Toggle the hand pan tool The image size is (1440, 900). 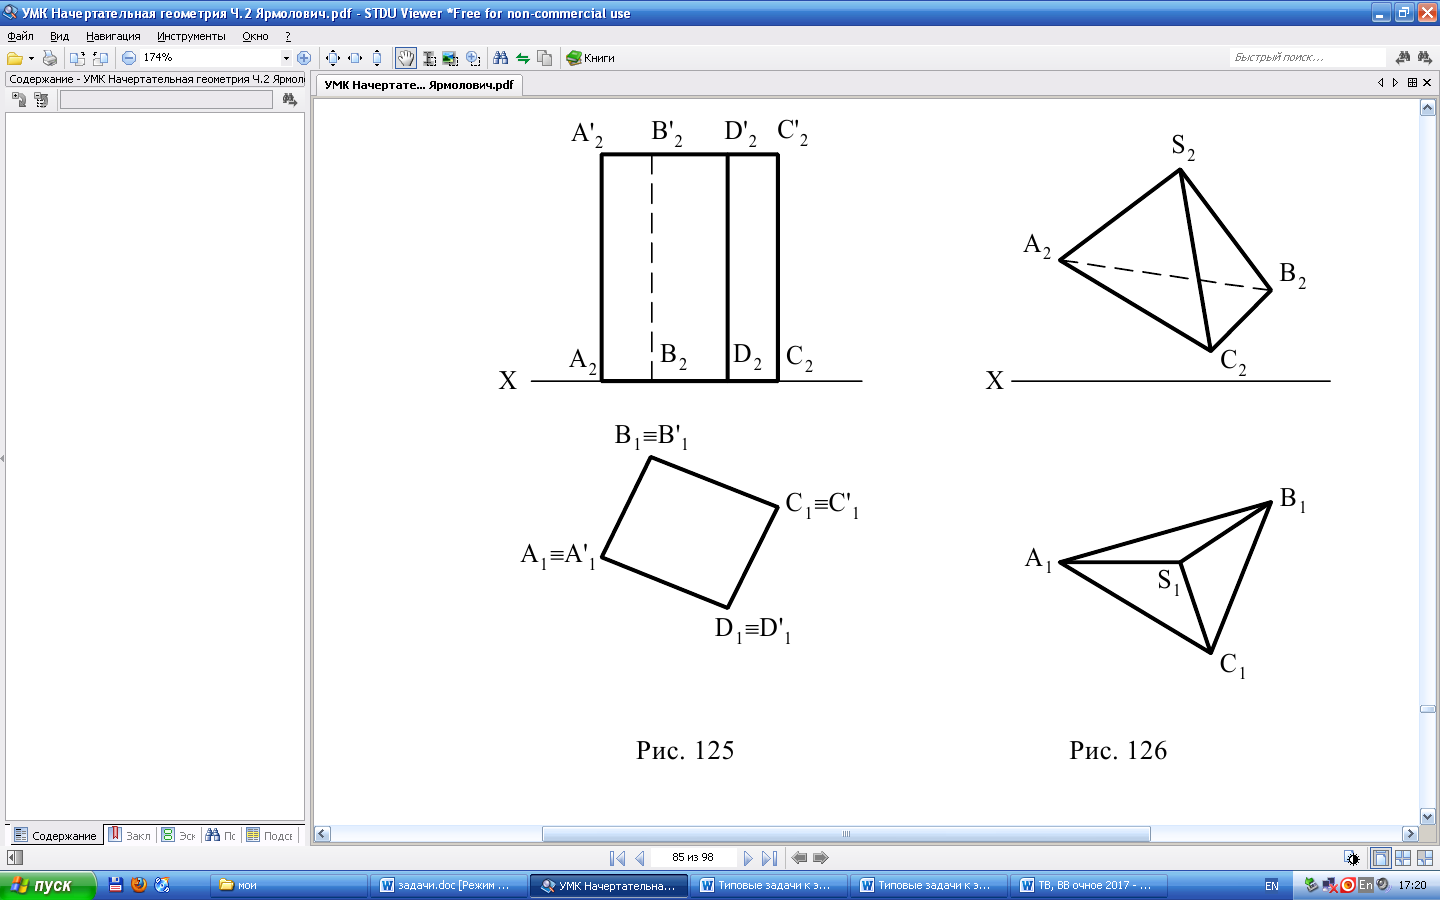(x=405, y=58)
